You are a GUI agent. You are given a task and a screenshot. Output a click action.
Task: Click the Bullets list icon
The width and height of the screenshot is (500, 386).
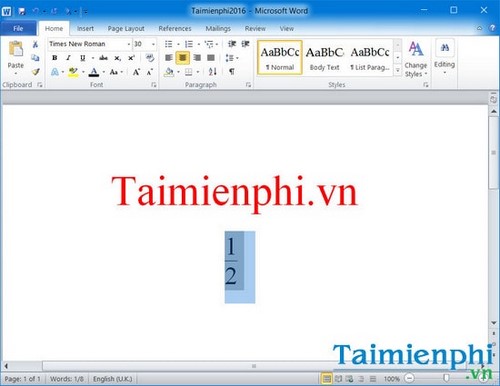169,44
